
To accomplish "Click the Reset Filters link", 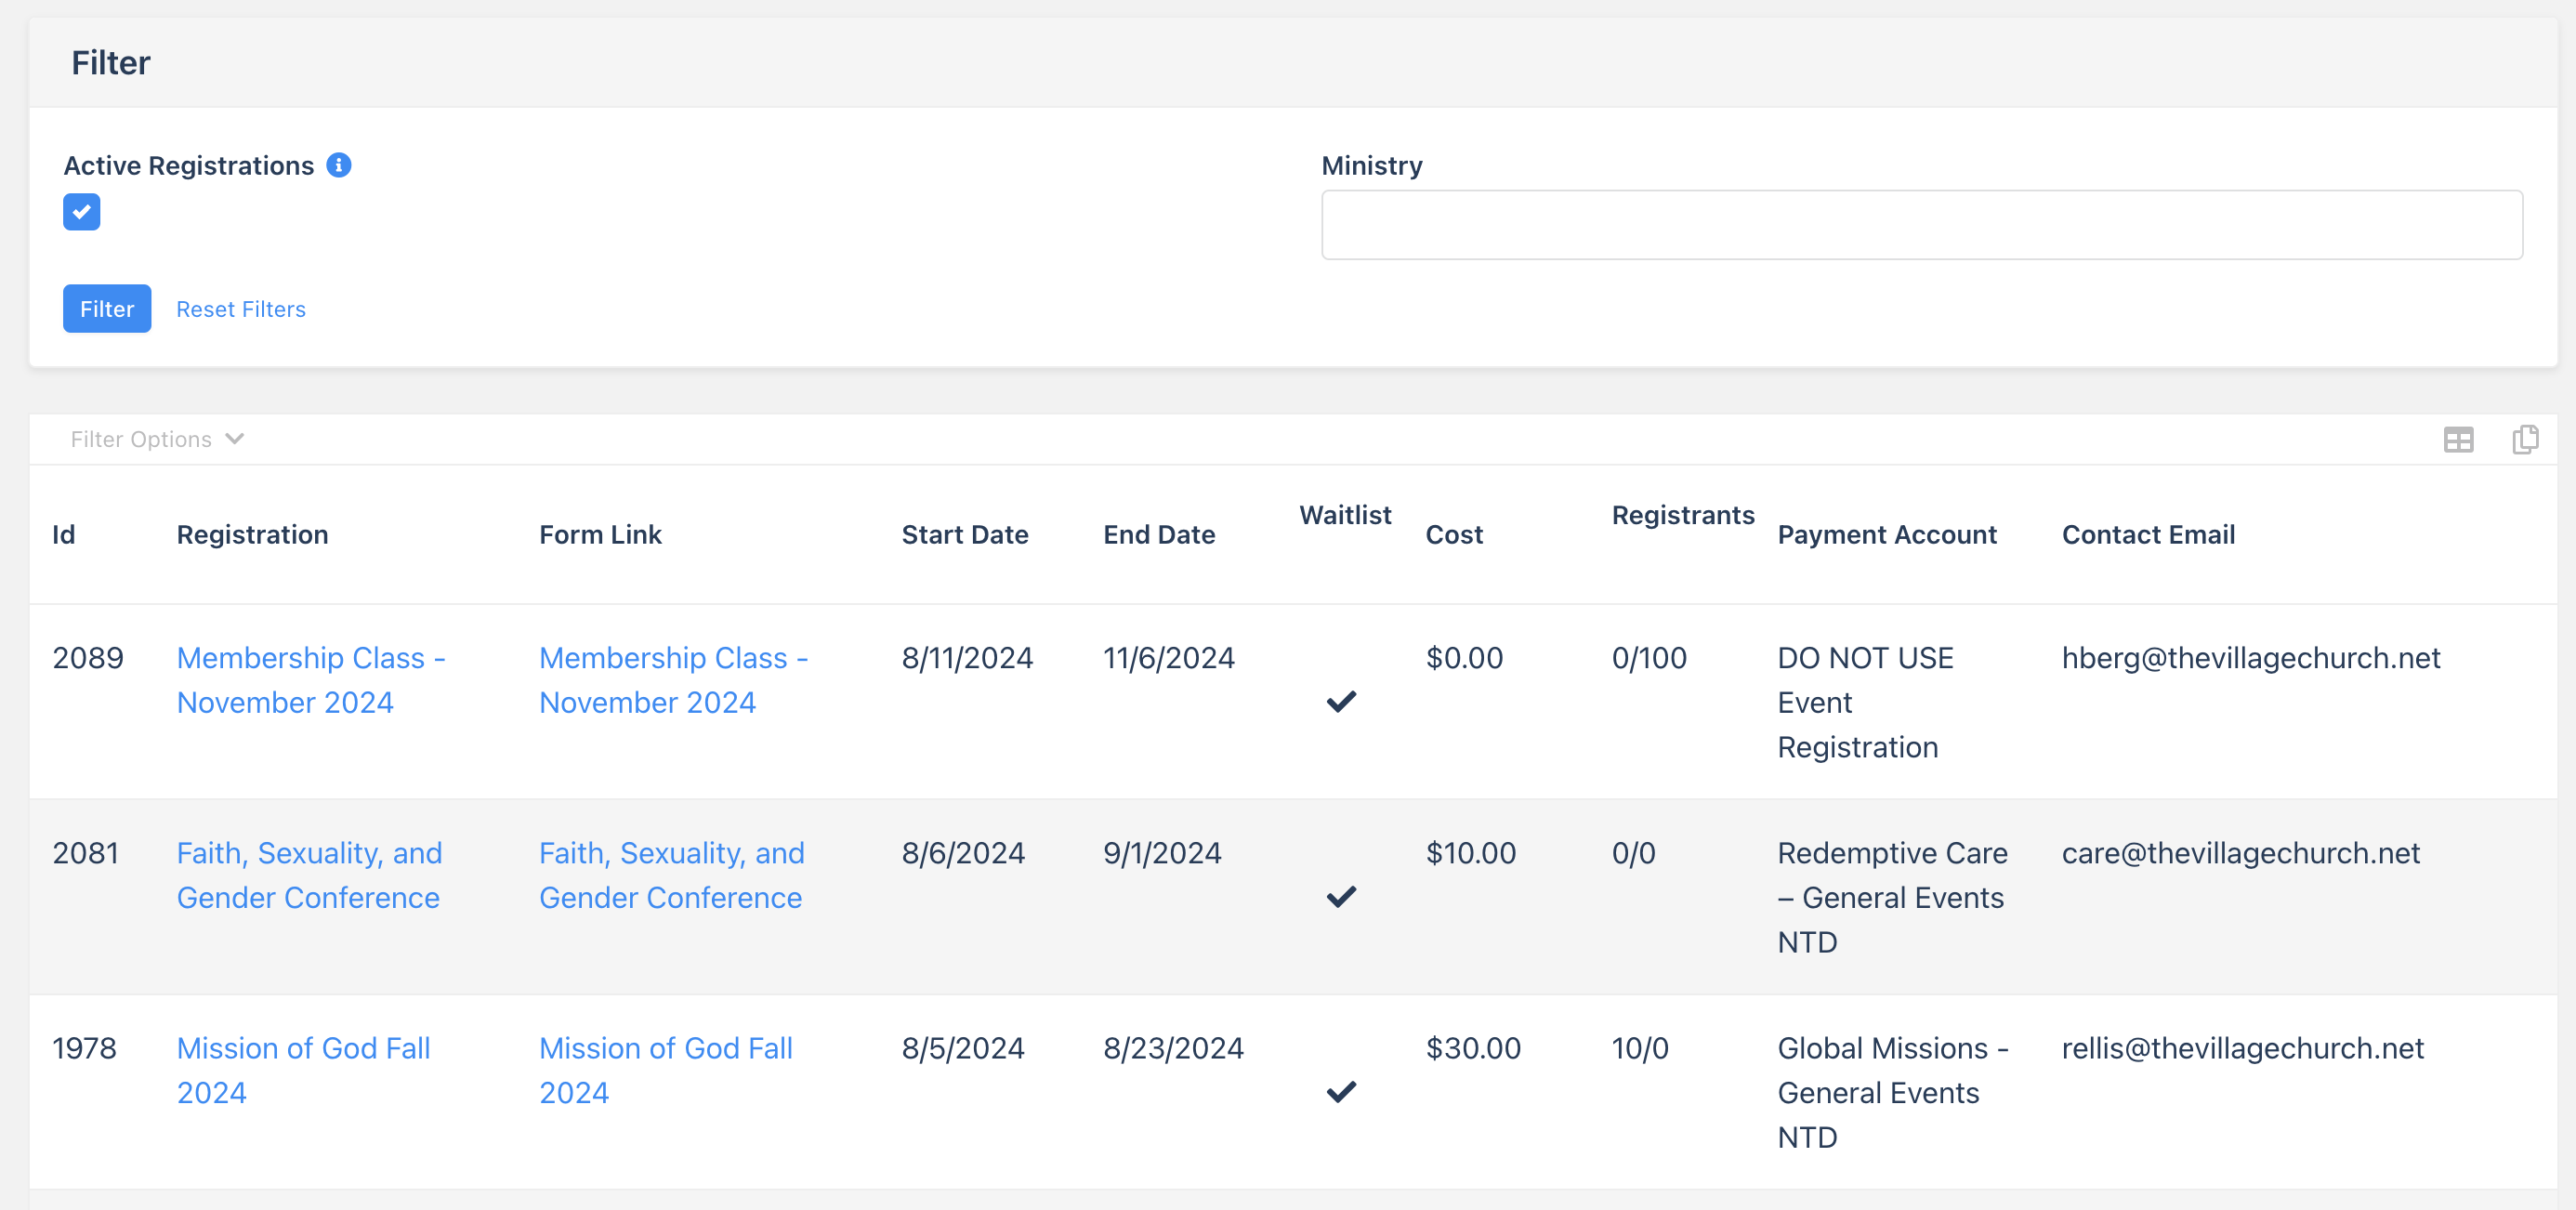I will pos(241,309).
